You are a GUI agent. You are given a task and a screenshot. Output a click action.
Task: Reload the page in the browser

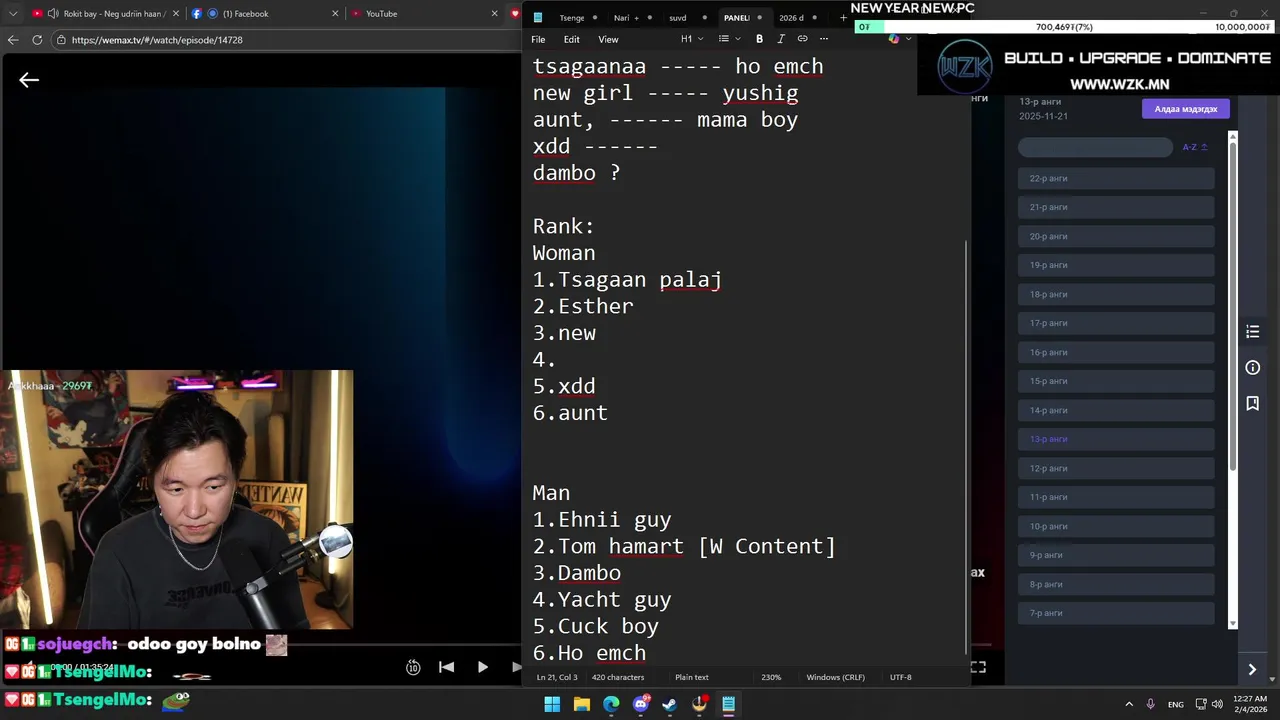point(37,40)
